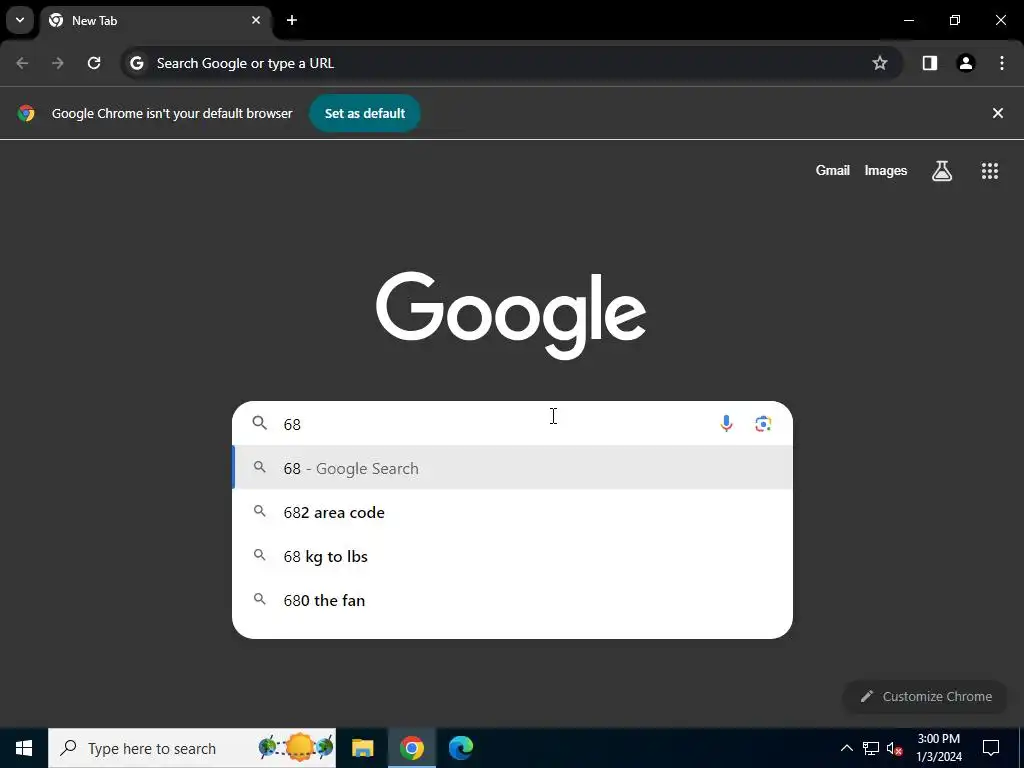Click the muted volume tray icon

pos(894,748)
